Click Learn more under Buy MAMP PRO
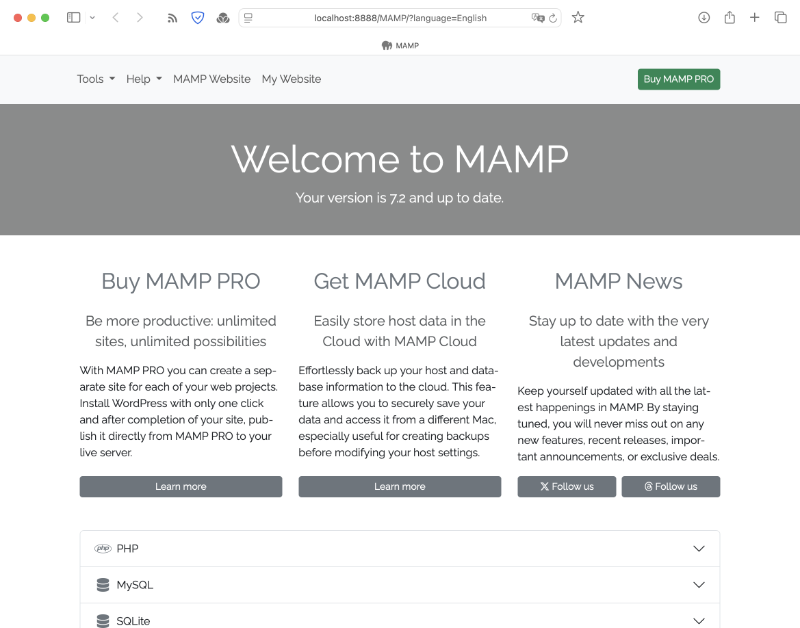The image size is (800, 628). point(181,486)
